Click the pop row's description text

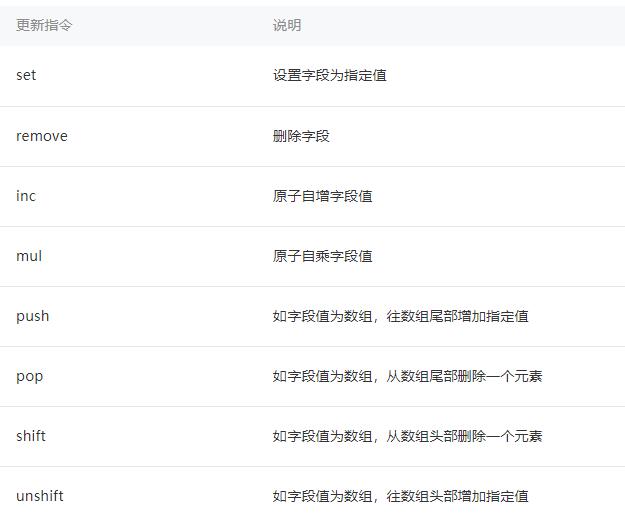(x=407, y=376)
